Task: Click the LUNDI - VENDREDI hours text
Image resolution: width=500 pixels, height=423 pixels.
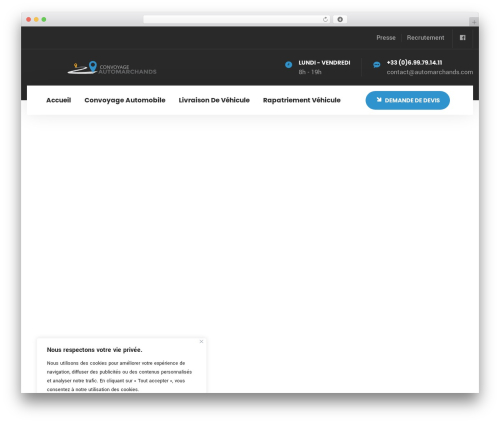Action: pos(324,63)
